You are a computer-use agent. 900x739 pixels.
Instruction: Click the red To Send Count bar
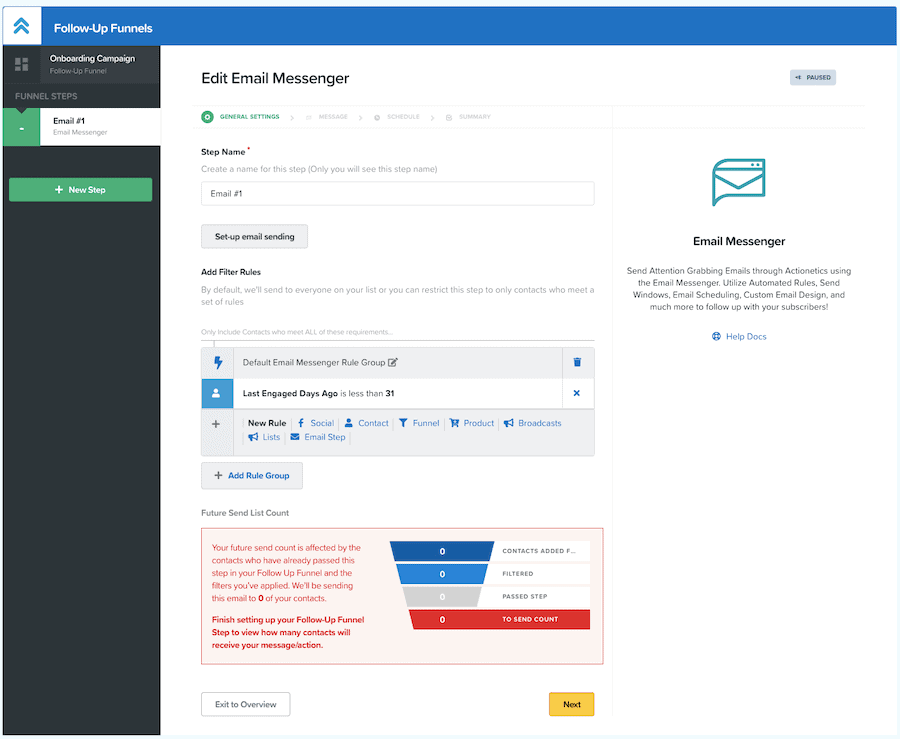499,620
